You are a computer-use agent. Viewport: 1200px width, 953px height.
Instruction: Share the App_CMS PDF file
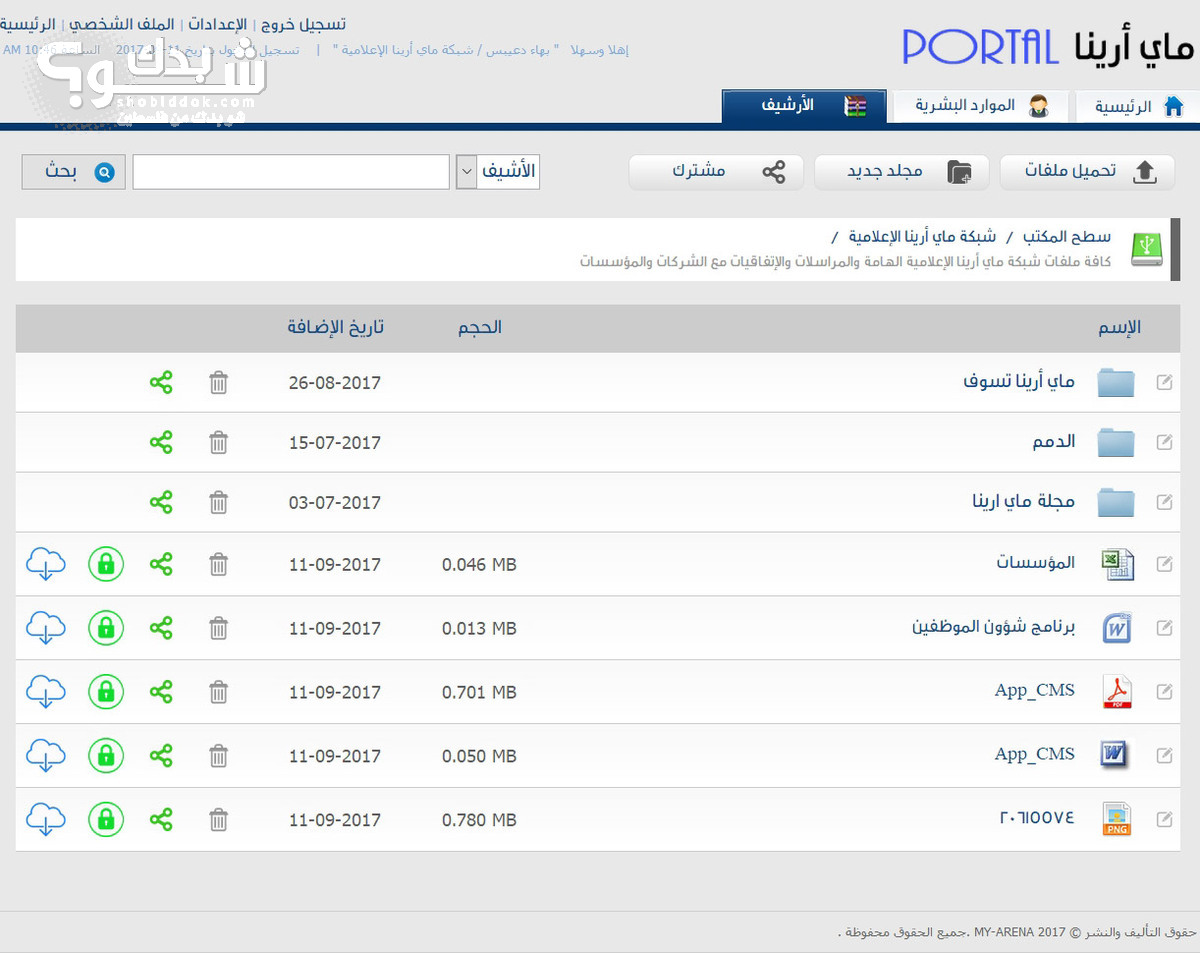click(161, 692)
